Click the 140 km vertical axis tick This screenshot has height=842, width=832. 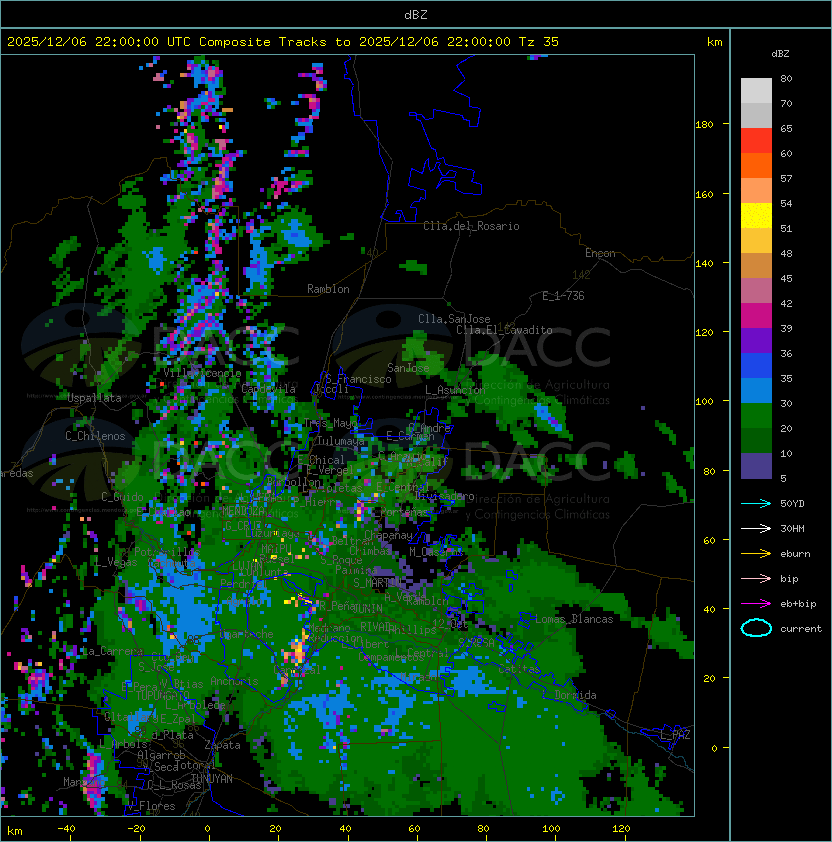pyautogui.click(x=704, y=264)
